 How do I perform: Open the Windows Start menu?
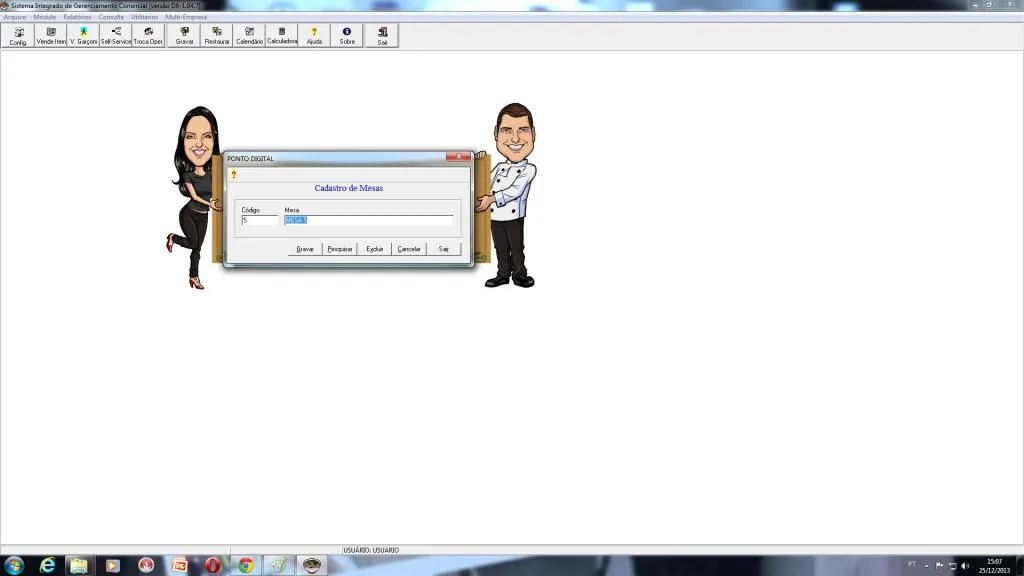tap(14, 566)
